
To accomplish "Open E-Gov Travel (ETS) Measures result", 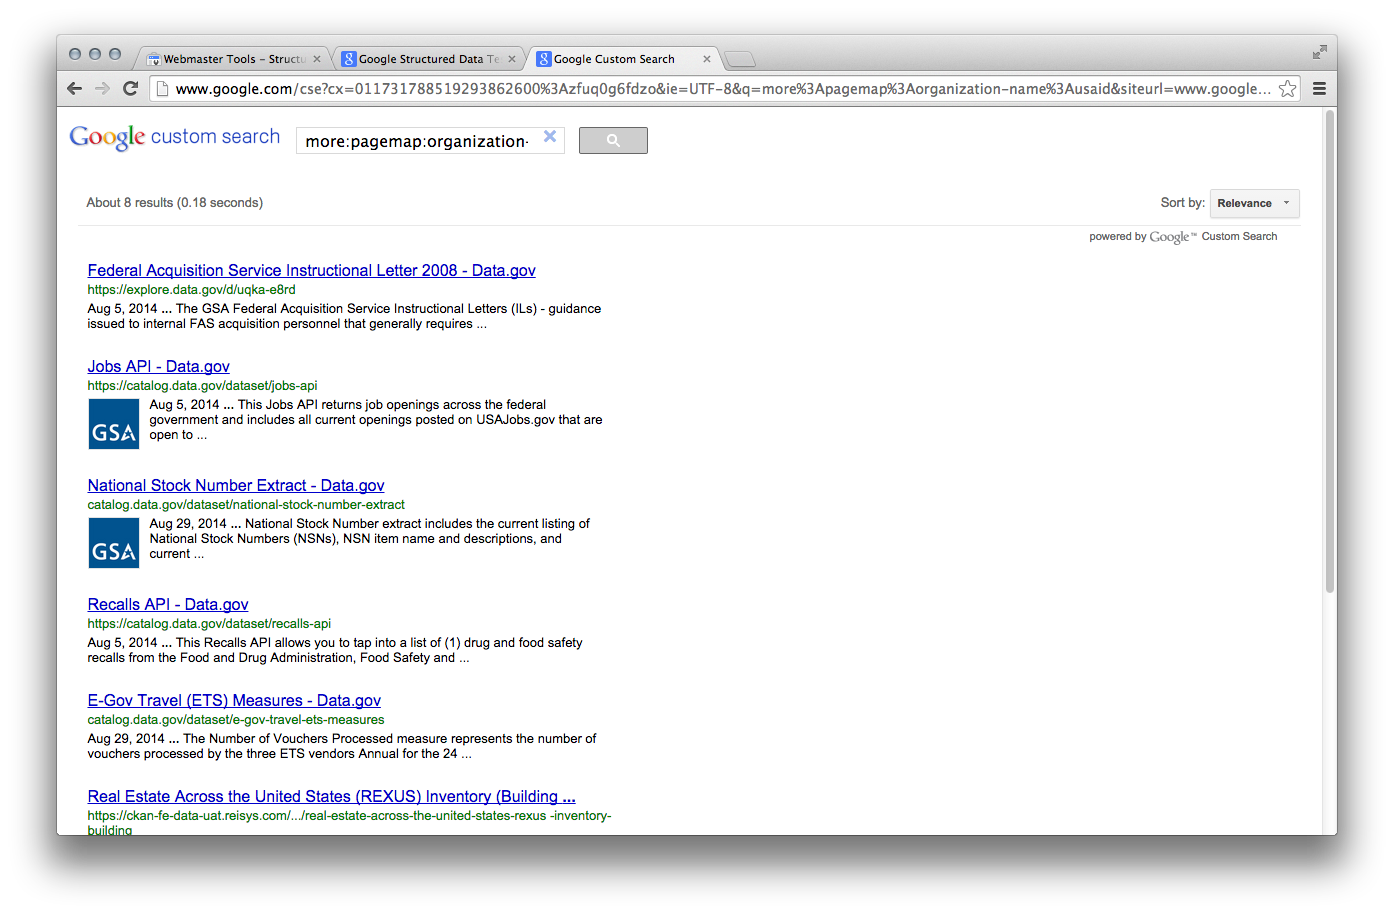I will tap(234, 700).
